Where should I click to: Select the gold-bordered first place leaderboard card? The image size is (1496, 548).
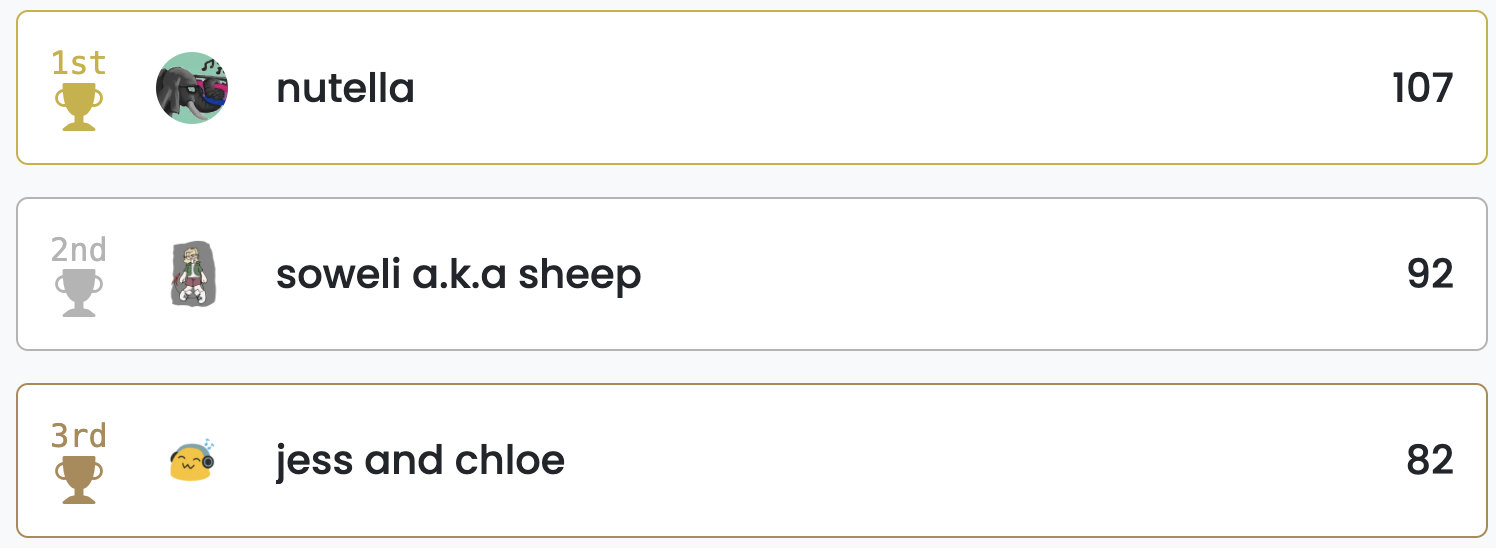tap(752, 88)
